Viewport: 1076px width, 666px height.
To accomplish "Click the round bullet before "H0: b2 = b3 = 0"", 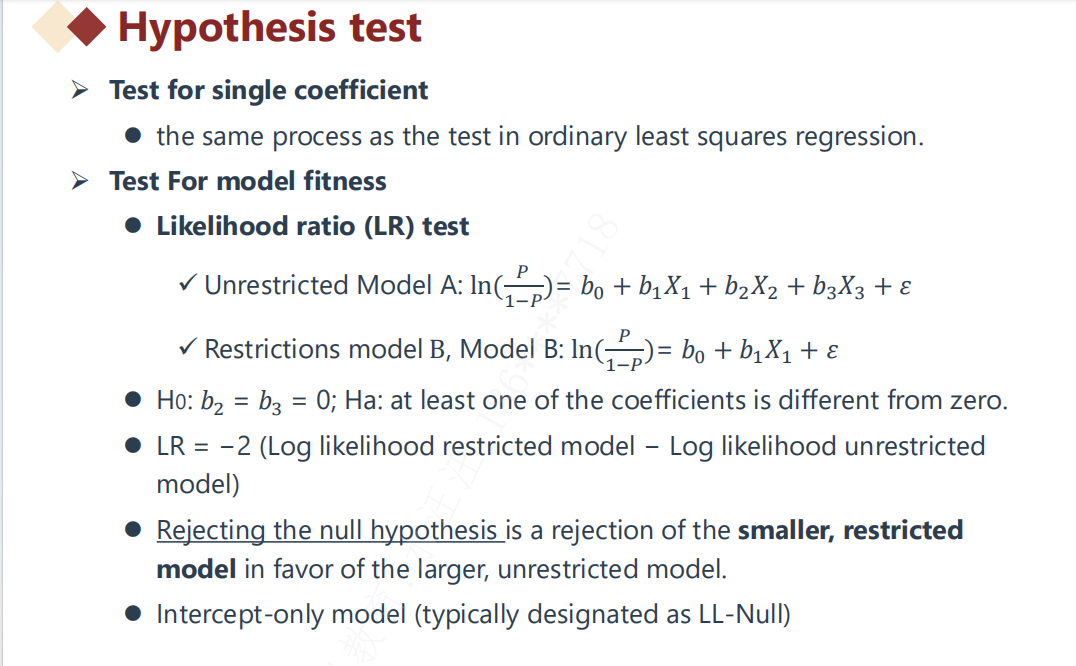I will 134,402.
